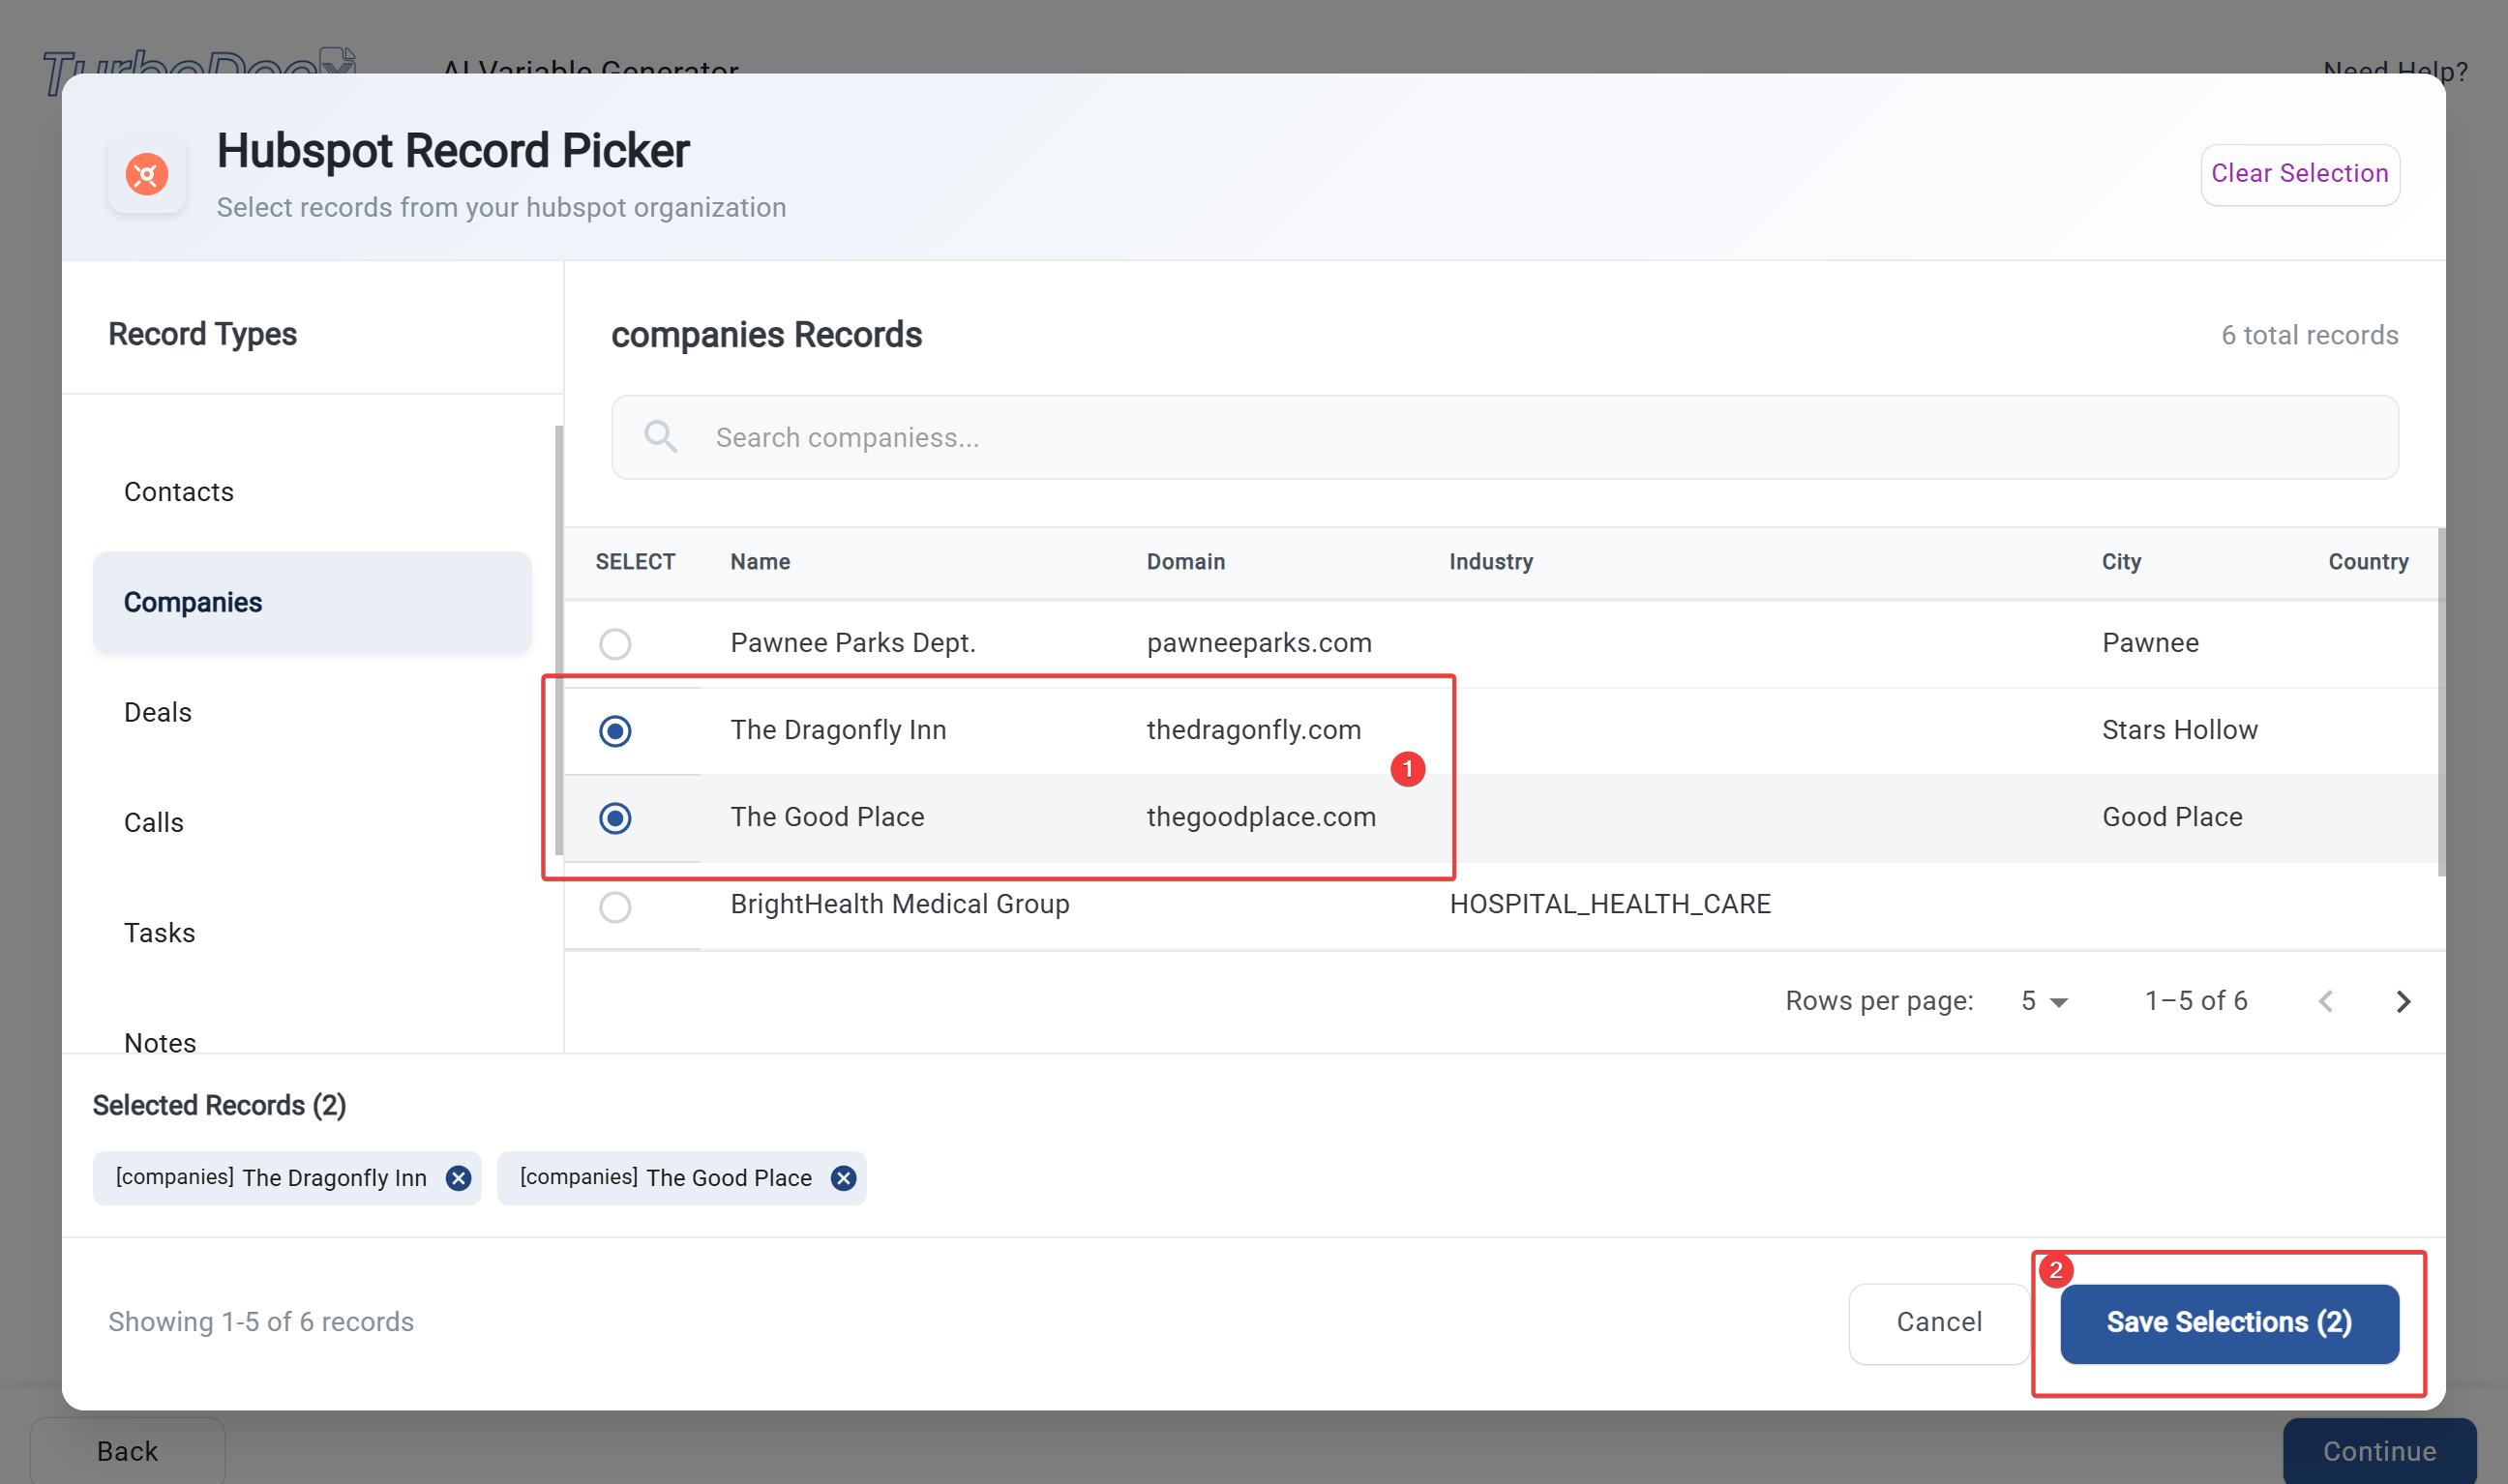Click the Industry column header
This screenshot has height=1484, width=2508.
pos(1491,562)
